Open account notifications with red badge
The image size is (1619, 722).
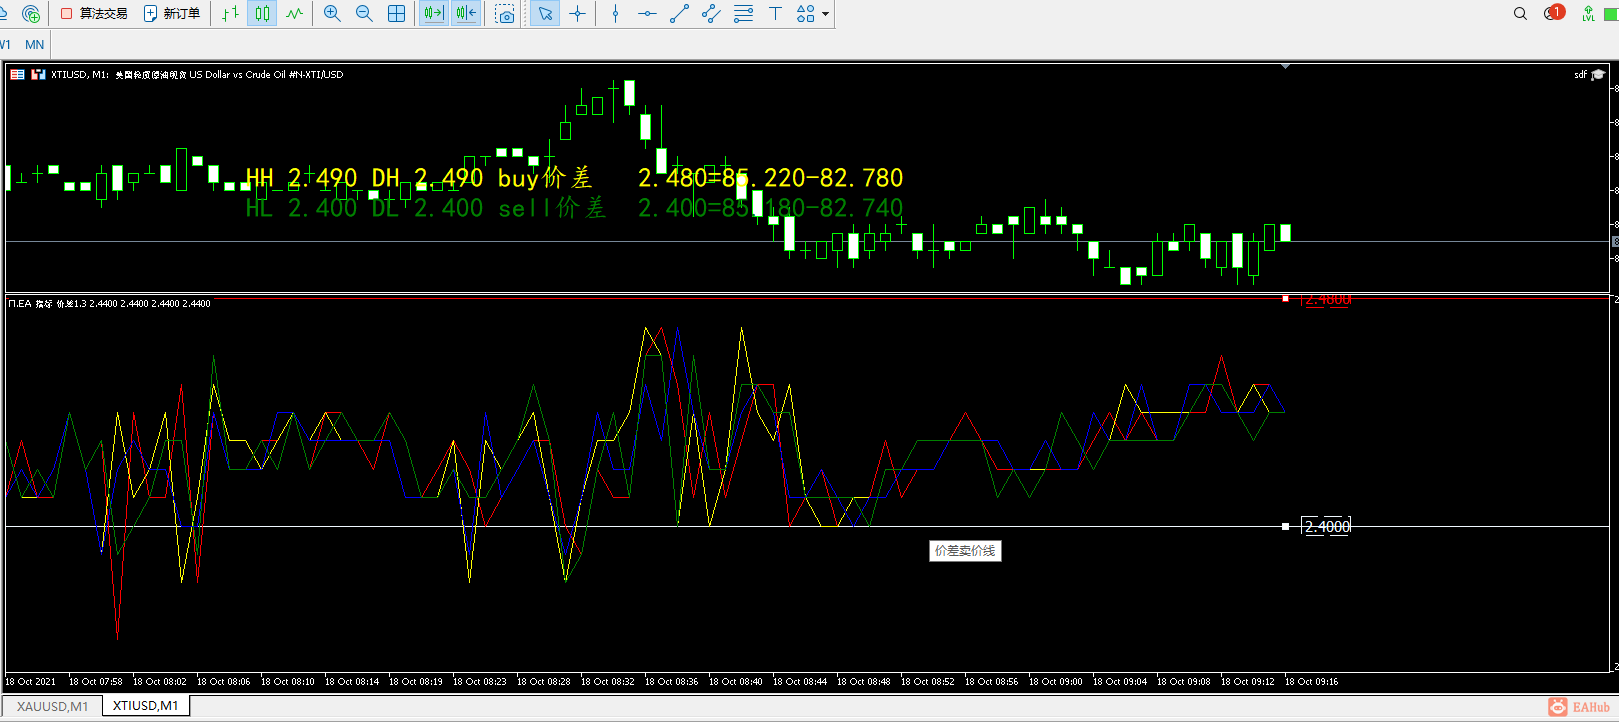point(1553,13)
